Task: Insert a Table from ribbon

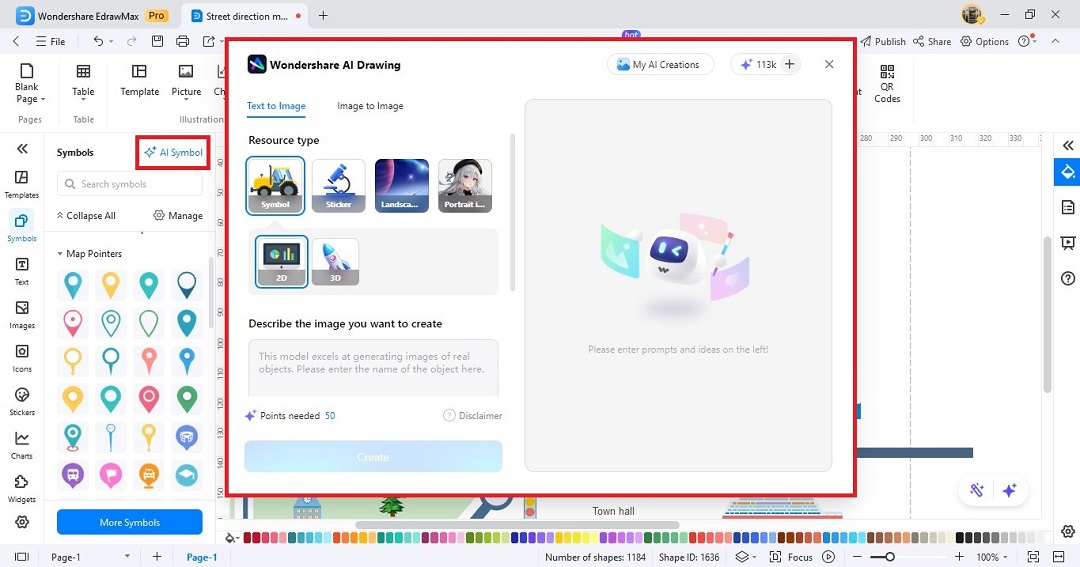Action: [83, 81]
